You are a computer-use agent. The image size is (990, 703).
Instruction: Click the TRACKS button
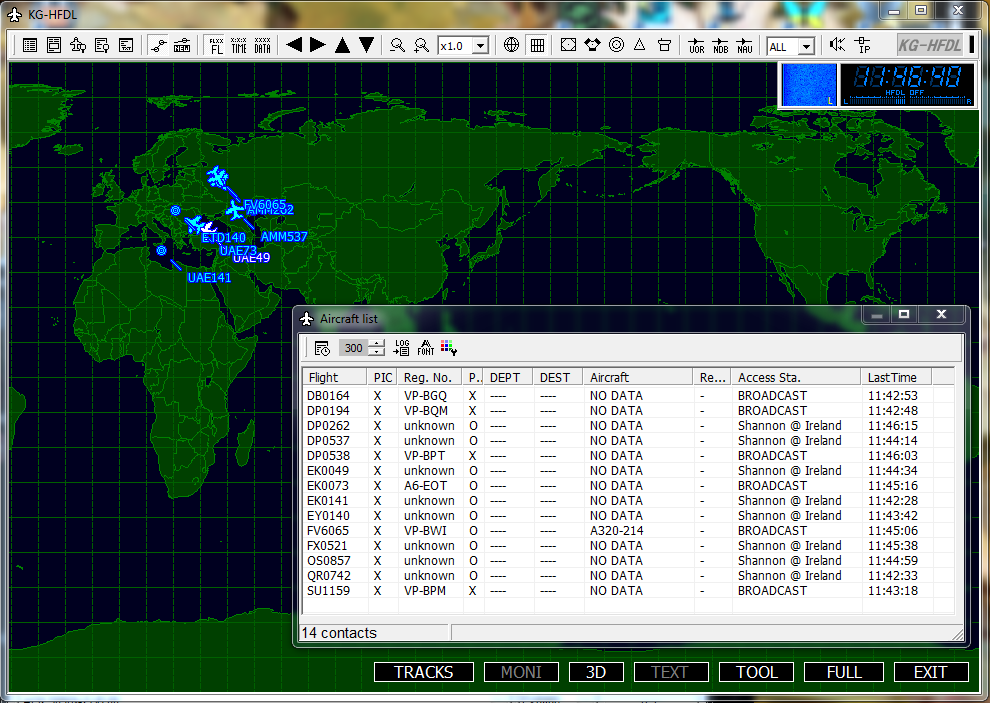click(424, 672)
